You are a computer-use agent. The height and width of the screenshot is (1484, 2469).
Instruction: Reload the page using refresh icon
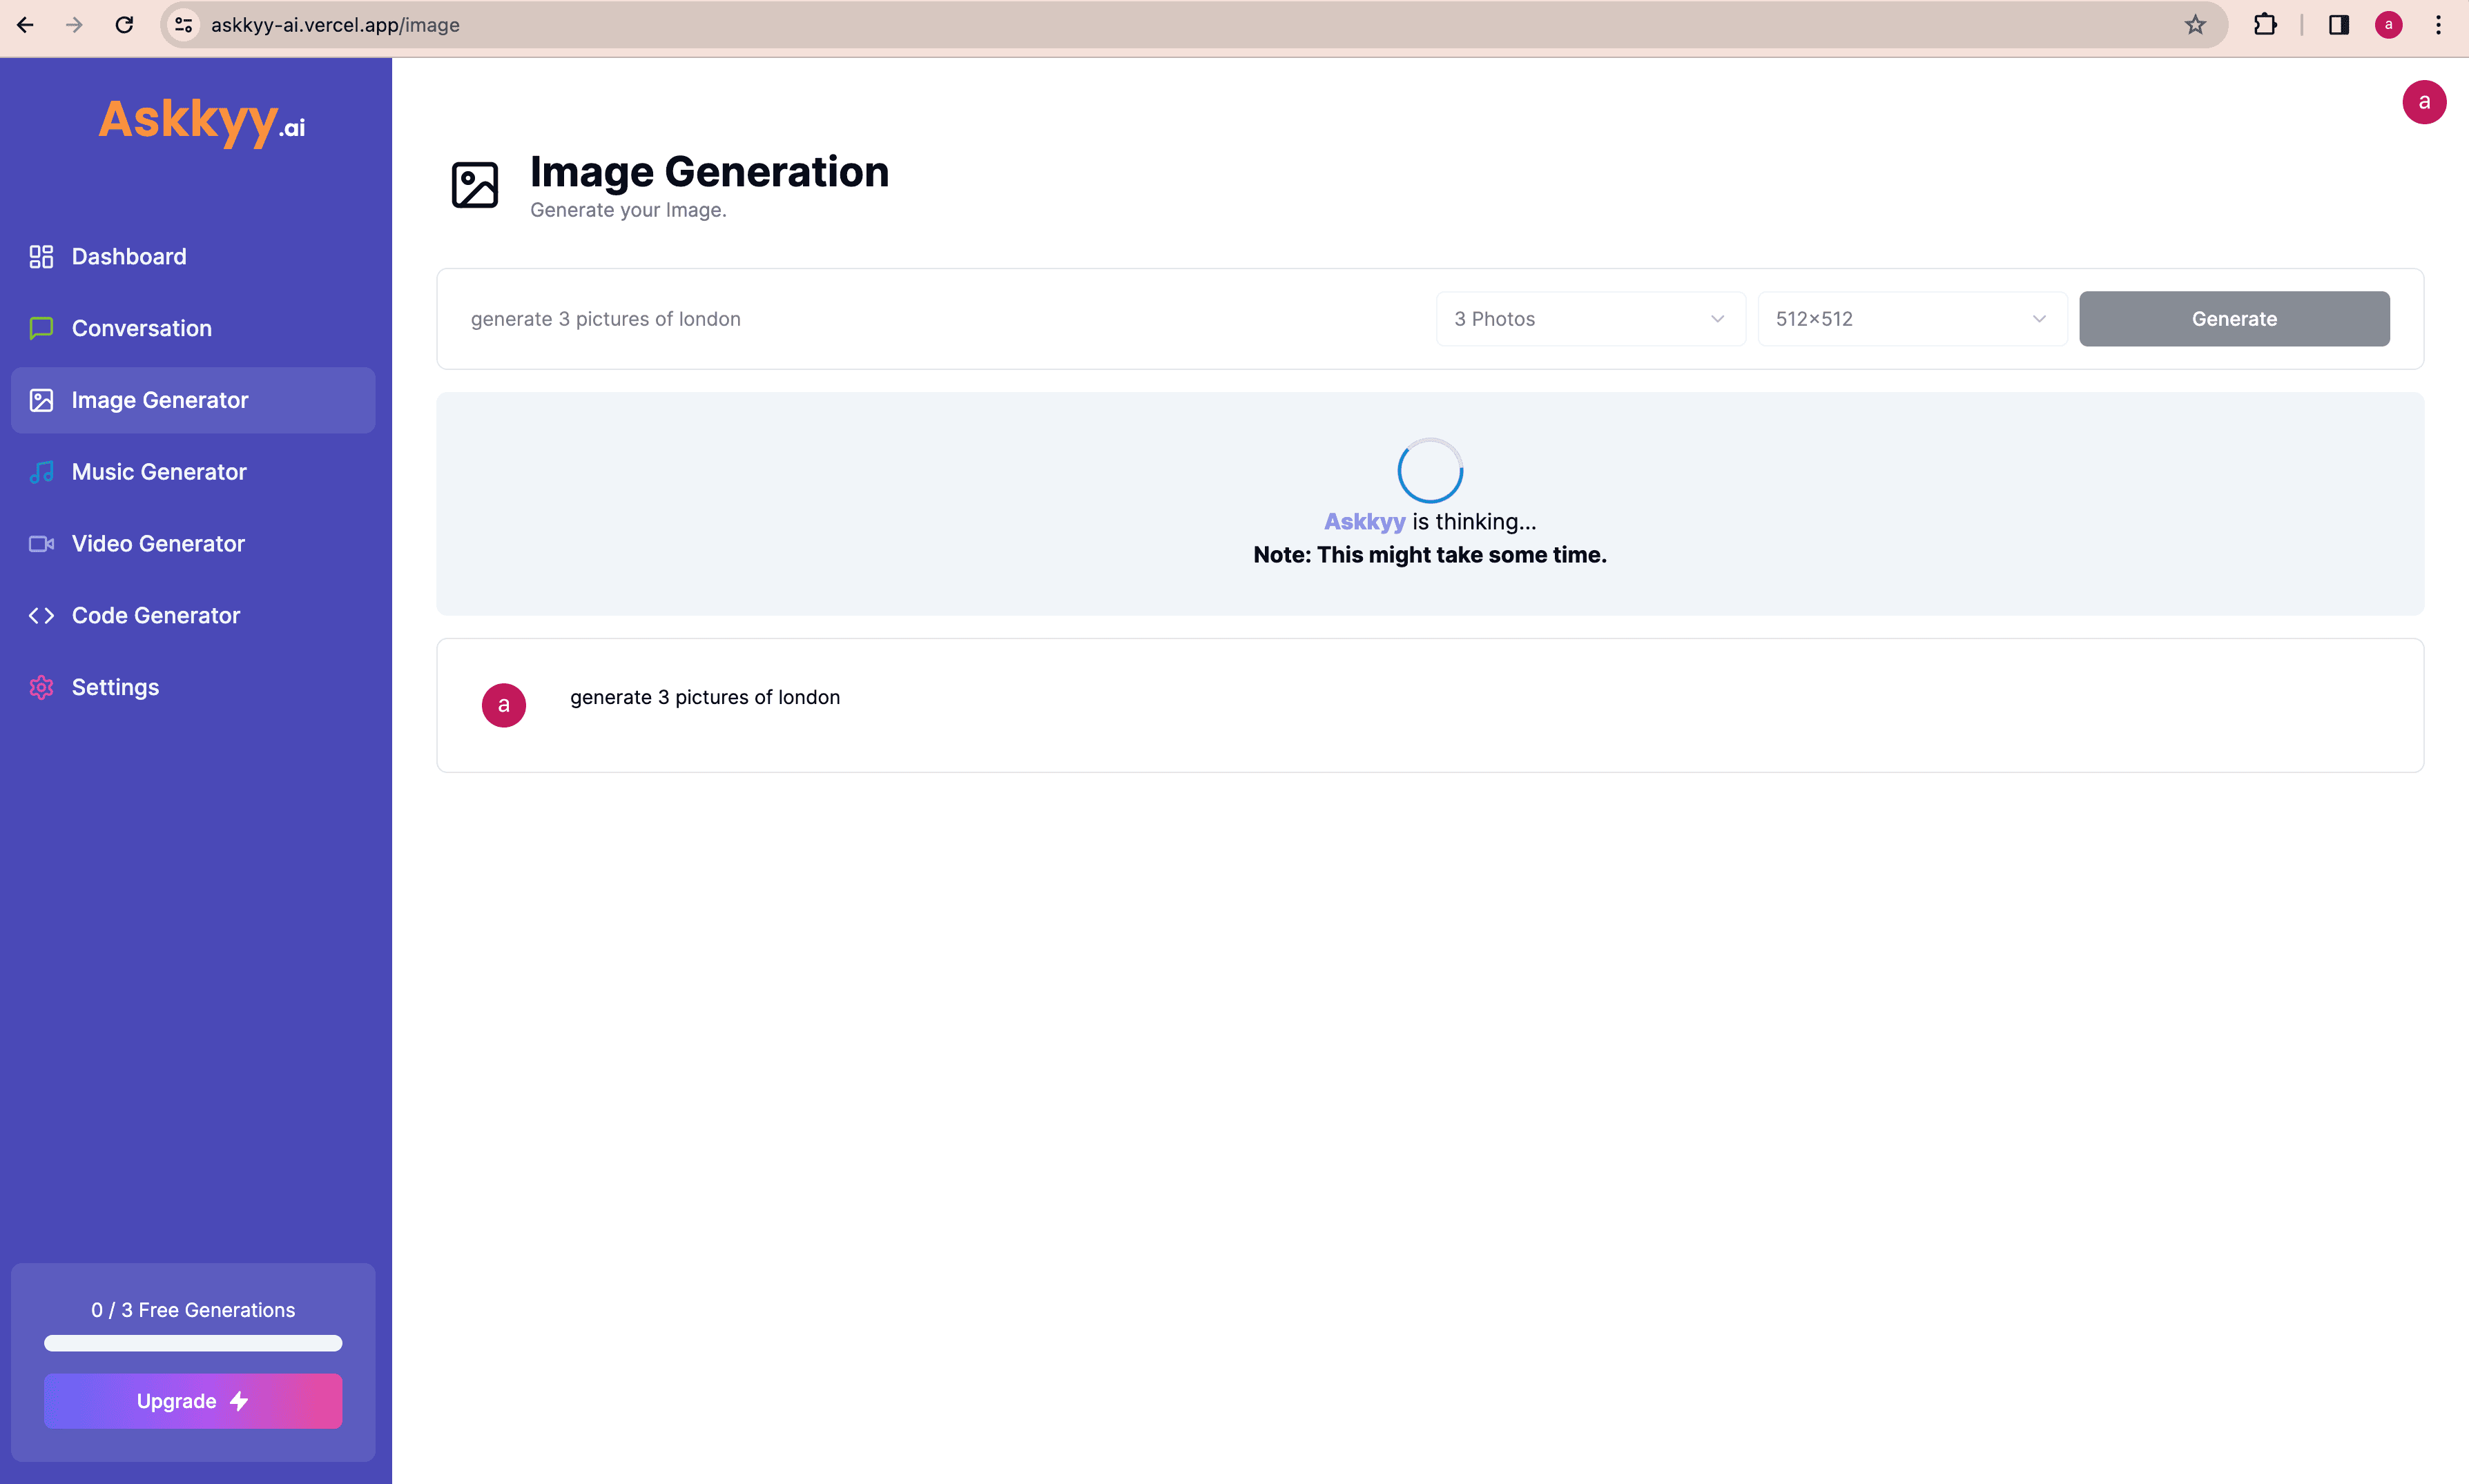(x=124, y=25)
